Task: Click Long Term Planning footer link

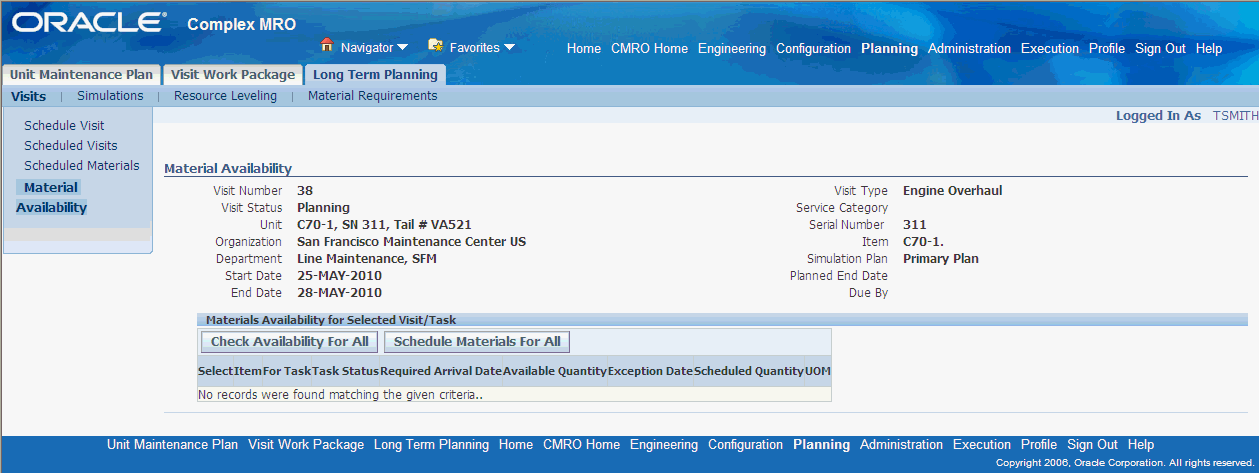Action: 431,445
